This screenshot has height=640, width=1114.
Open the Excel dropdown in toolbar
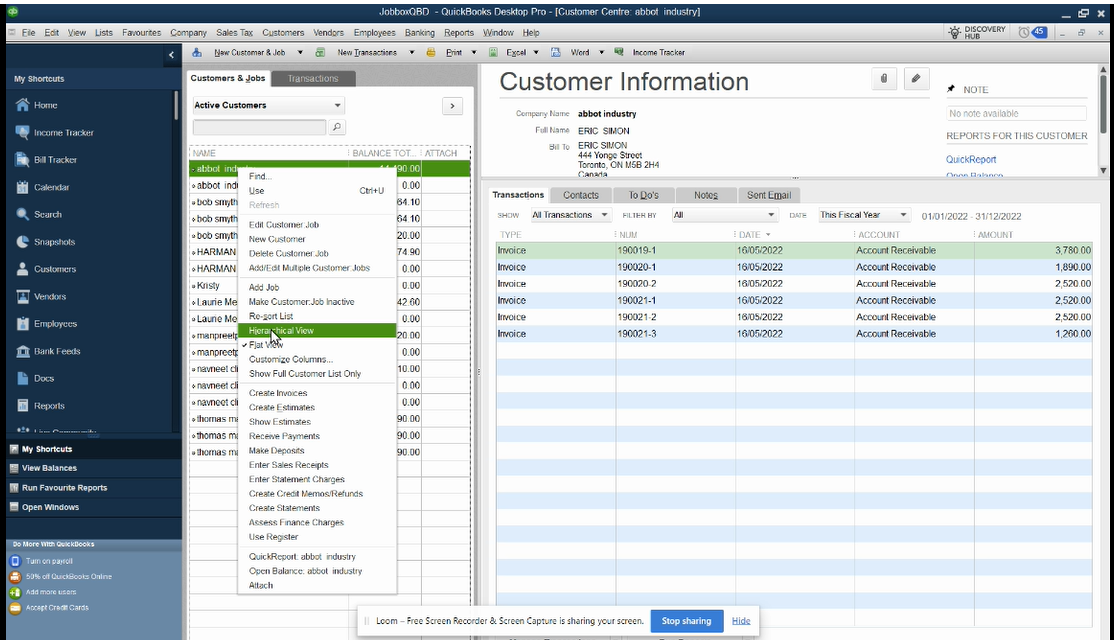pos(536,53)
